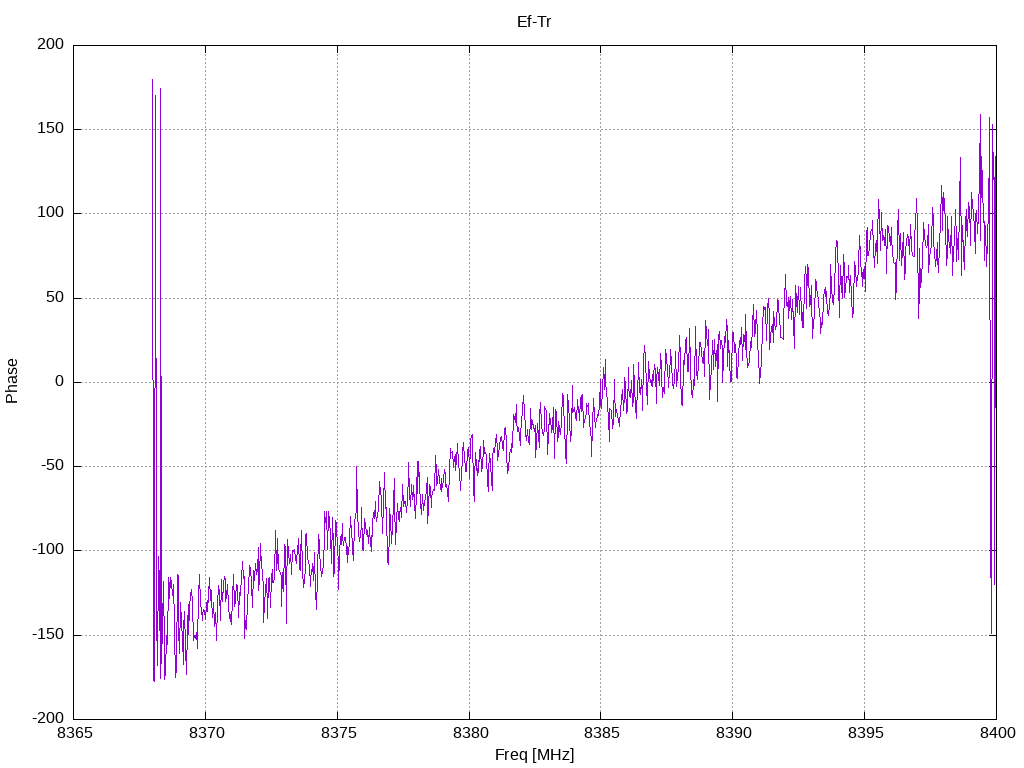Click x-axis tick label 8380
1024x768 pixels.
click(470, 733)
